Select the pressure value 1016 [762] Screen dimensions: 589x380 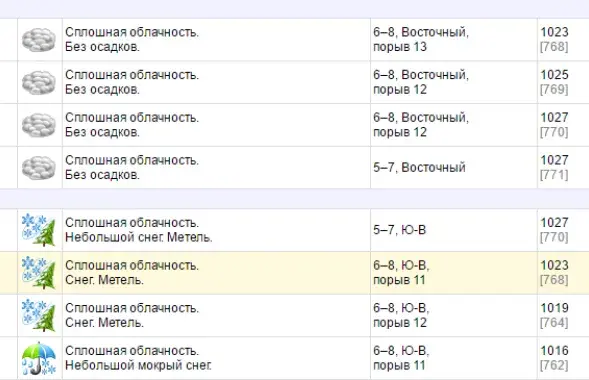(x=554, y=358)
